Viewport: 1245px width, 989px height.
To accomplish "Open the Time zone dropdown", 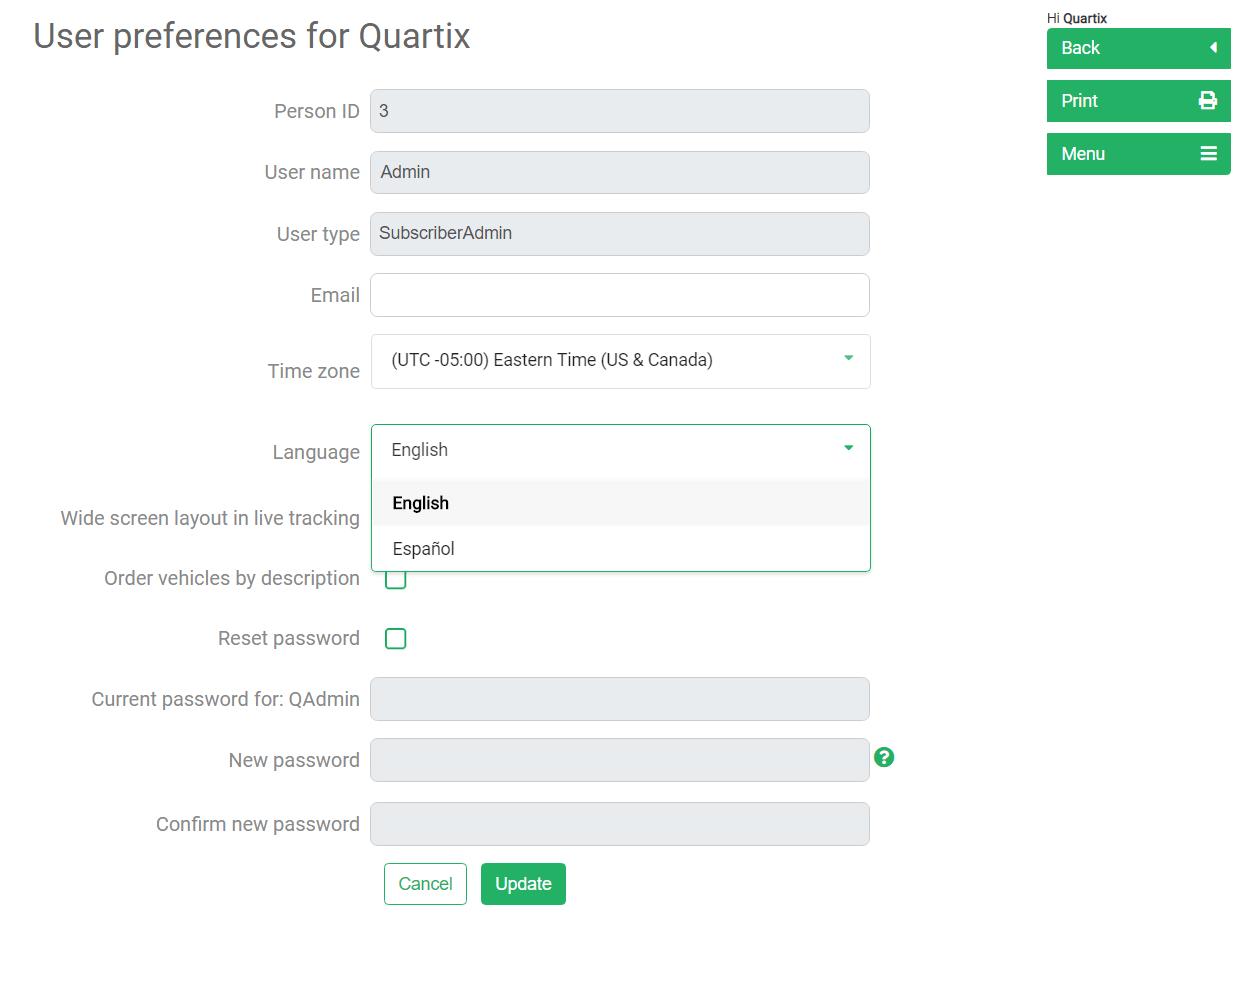I will [620, 361].
